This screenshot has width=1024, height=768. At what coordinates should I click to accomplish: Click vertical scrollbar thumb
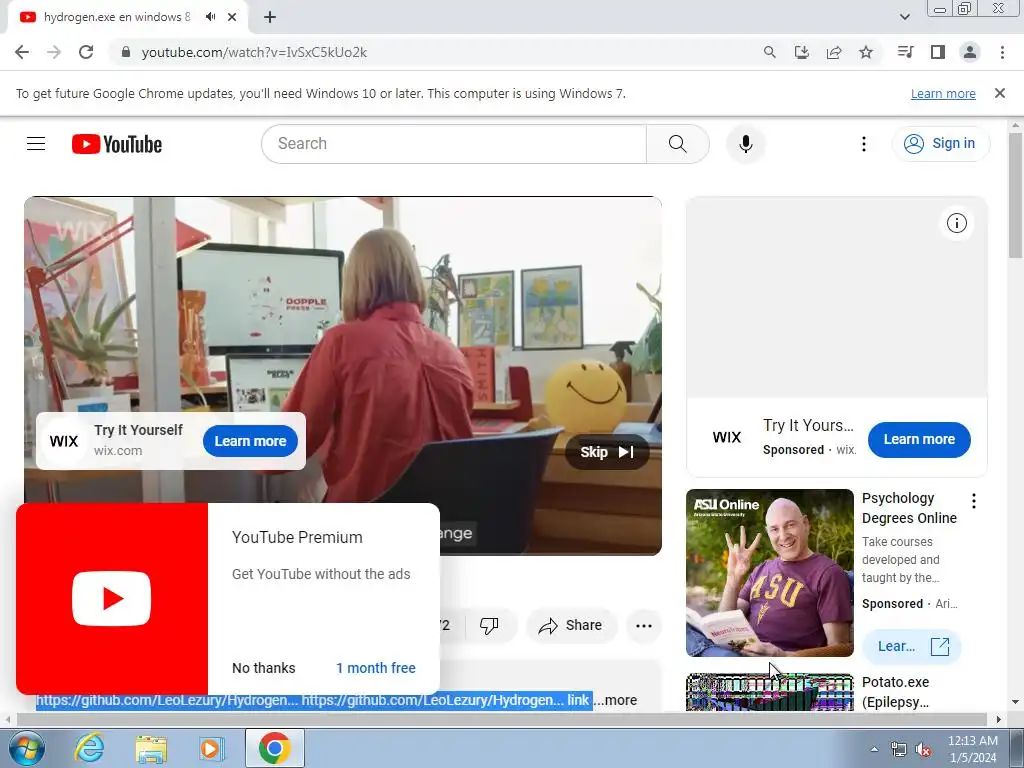[x=1015, y=195]
